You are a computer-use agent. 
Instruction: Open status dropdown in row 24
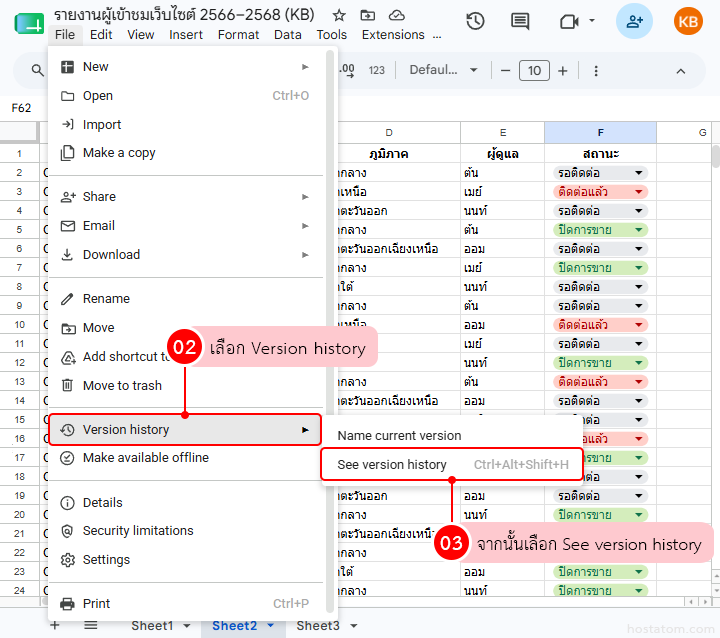pos(638,591)
